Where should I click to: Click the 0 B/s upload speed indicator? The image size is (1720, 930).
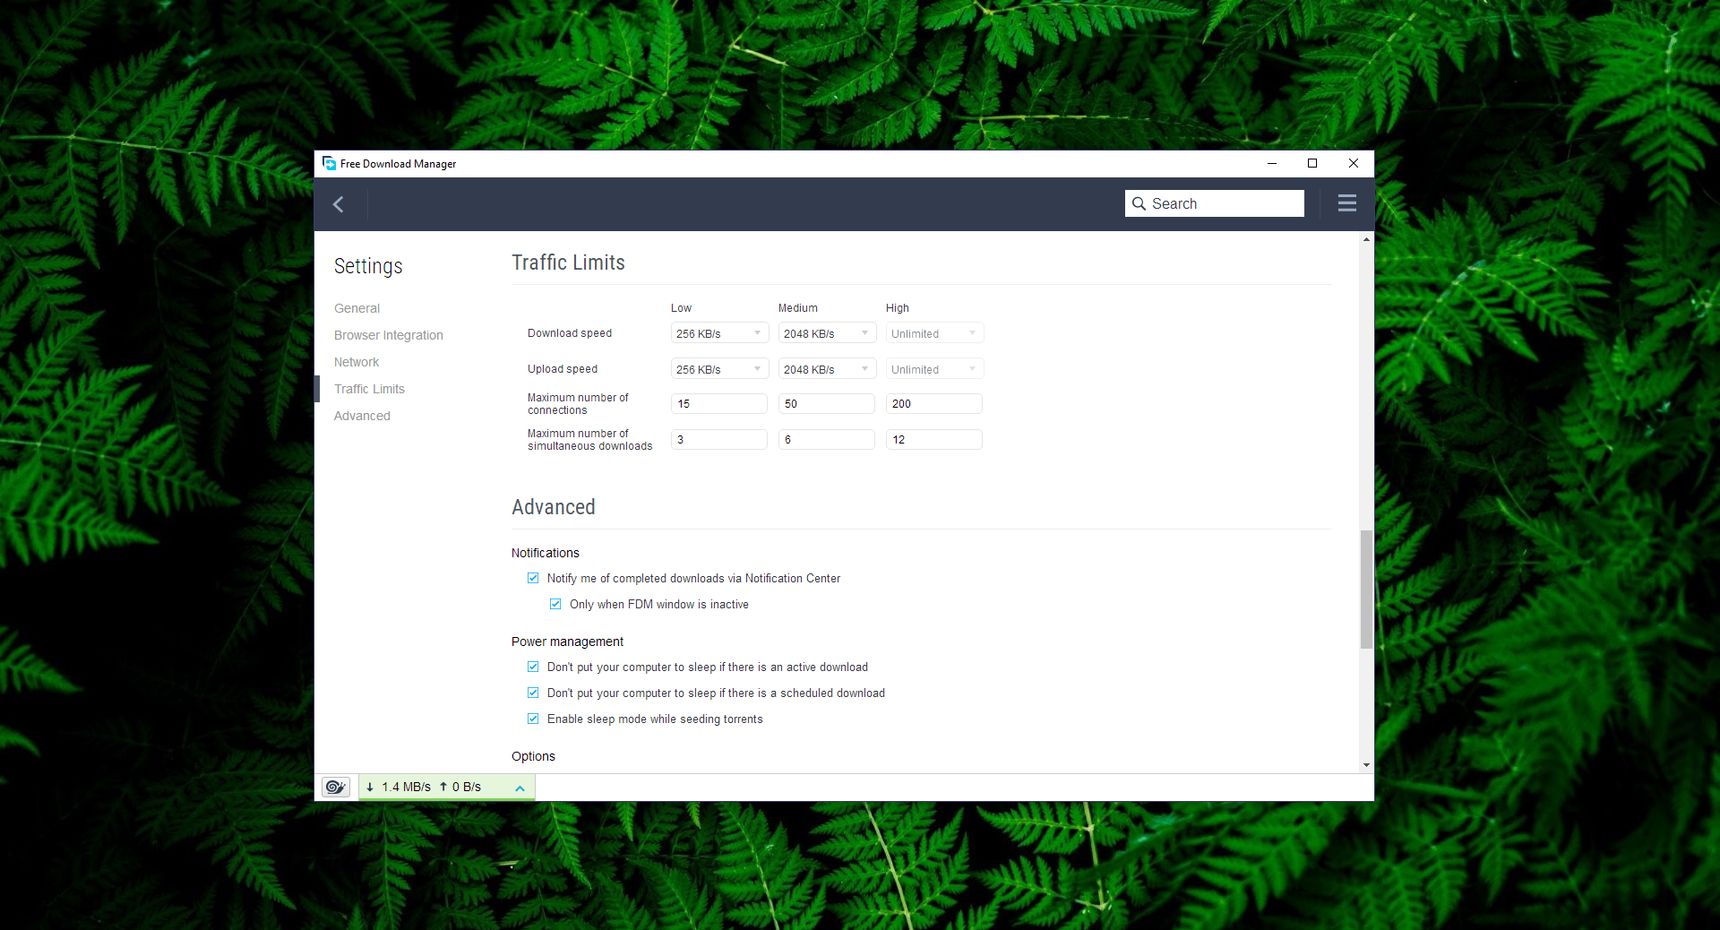pyautogui.click(x=460, y=787)
